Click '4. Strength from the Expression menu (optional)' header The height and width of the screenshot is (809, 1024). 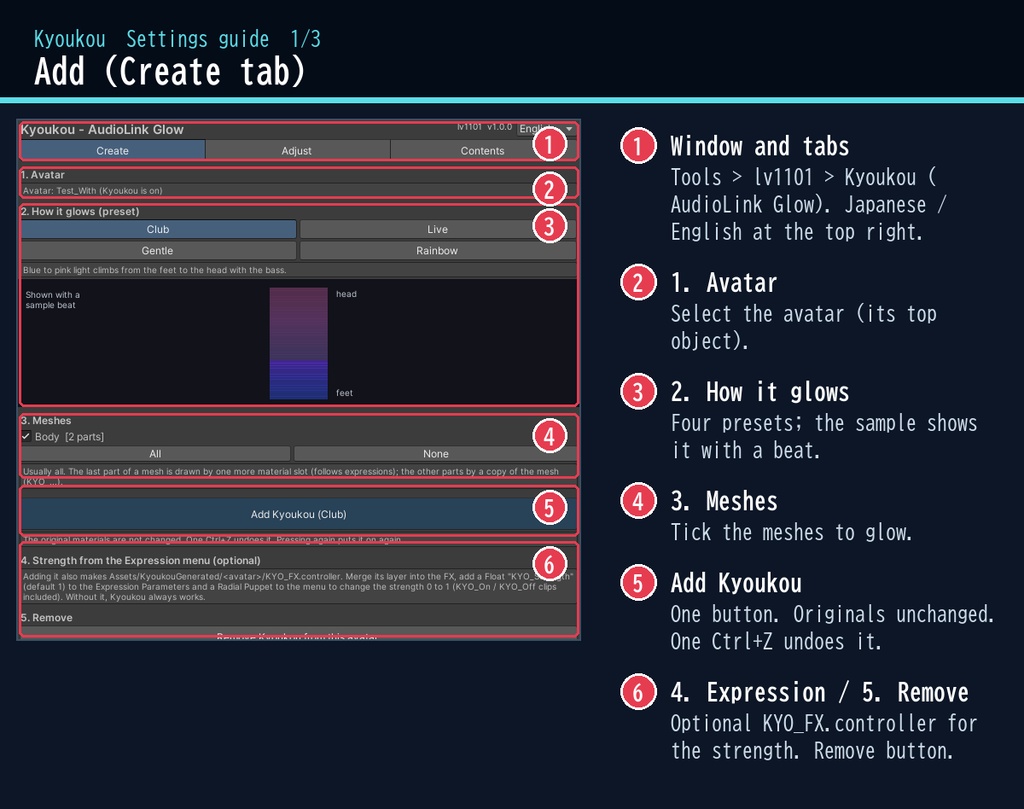(x=140, y=560)
